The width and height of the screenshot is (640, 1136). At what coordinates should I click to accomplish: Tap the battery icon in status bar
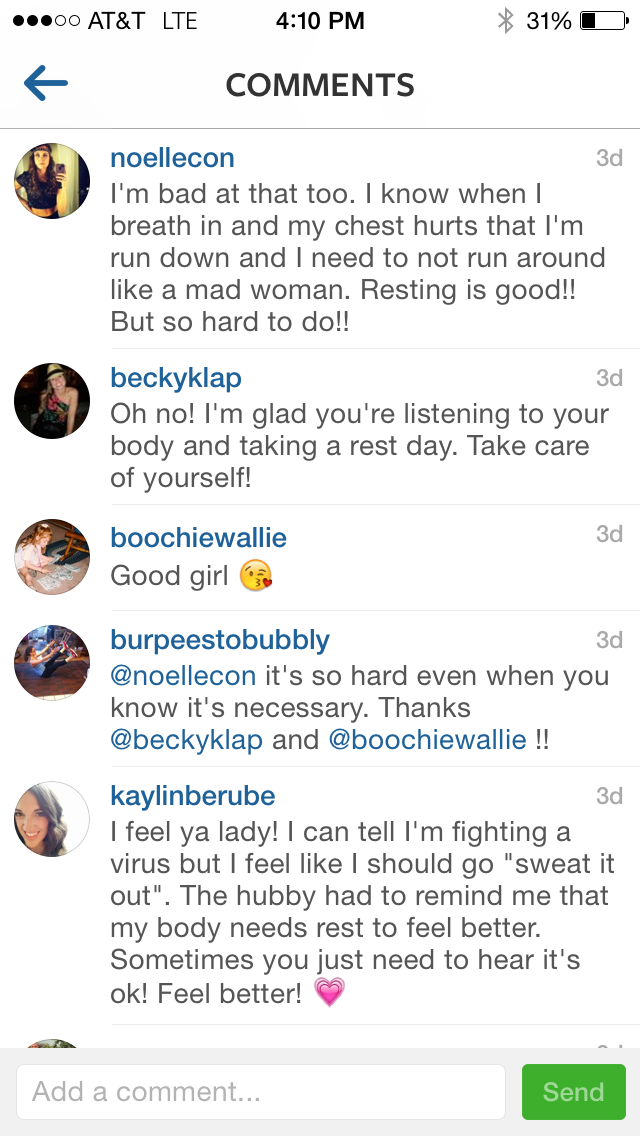tap(602, 20)
